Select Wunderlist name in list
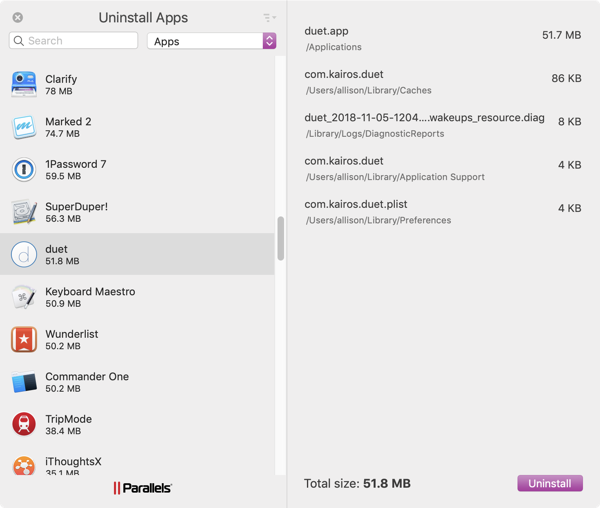 72,334
